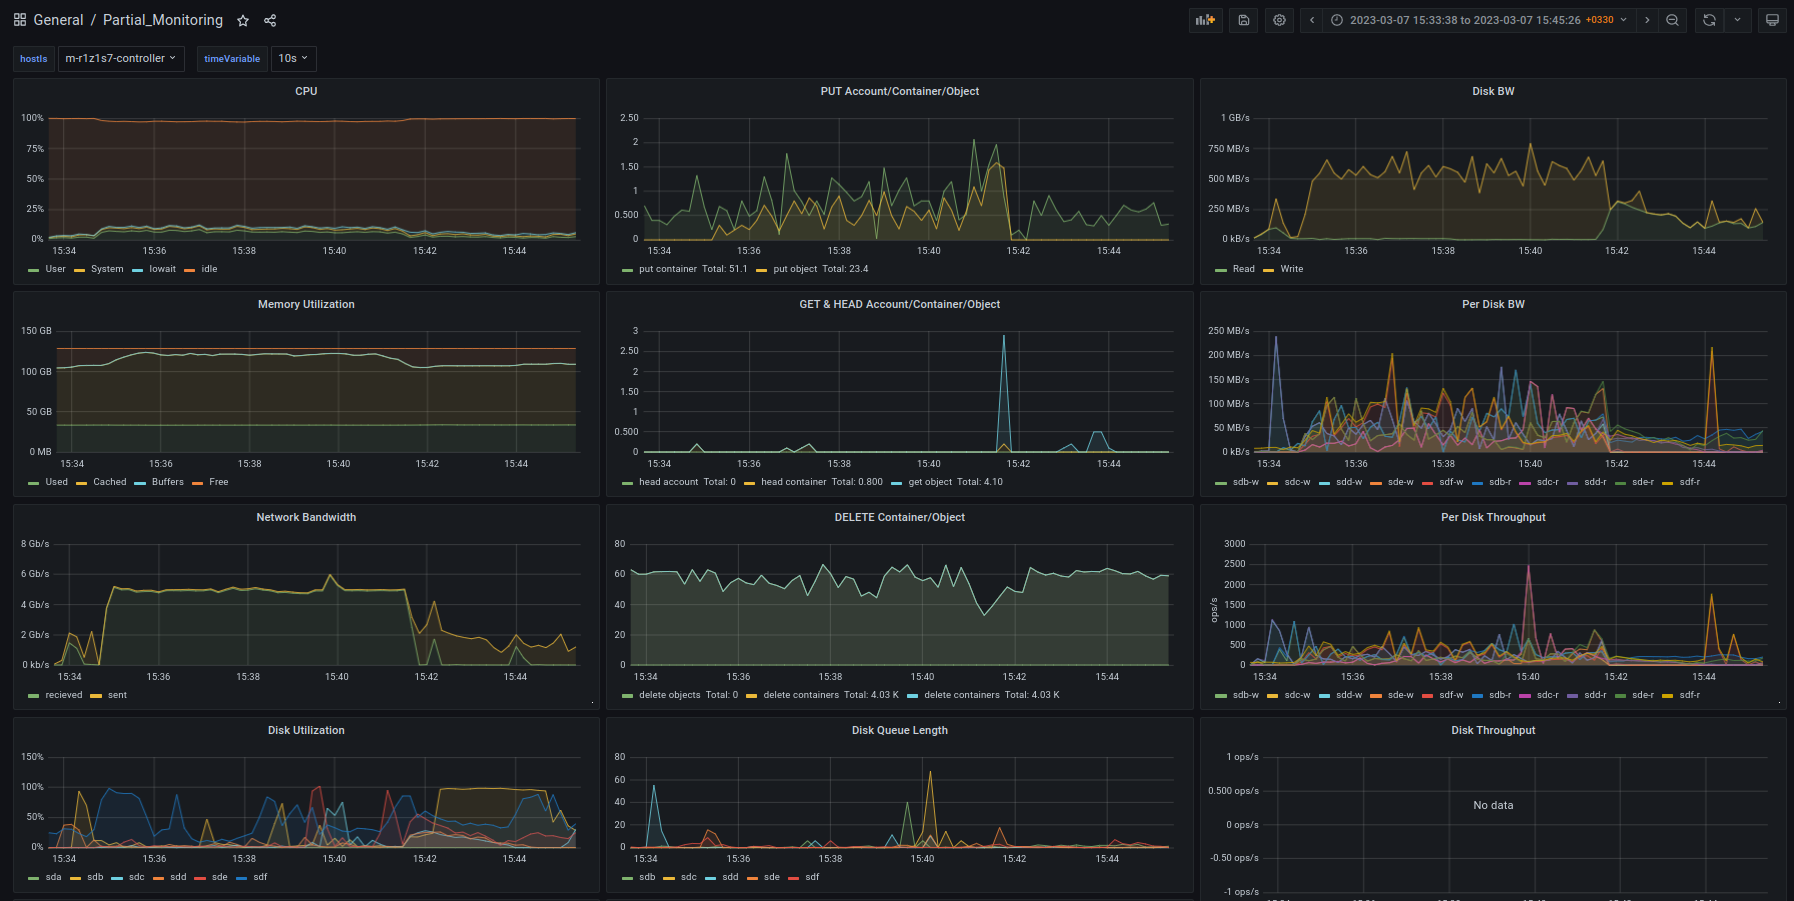Click the 'put object' legend color swatch
Viewport: 1794px width, 901px height.
(x=761, y=270)
